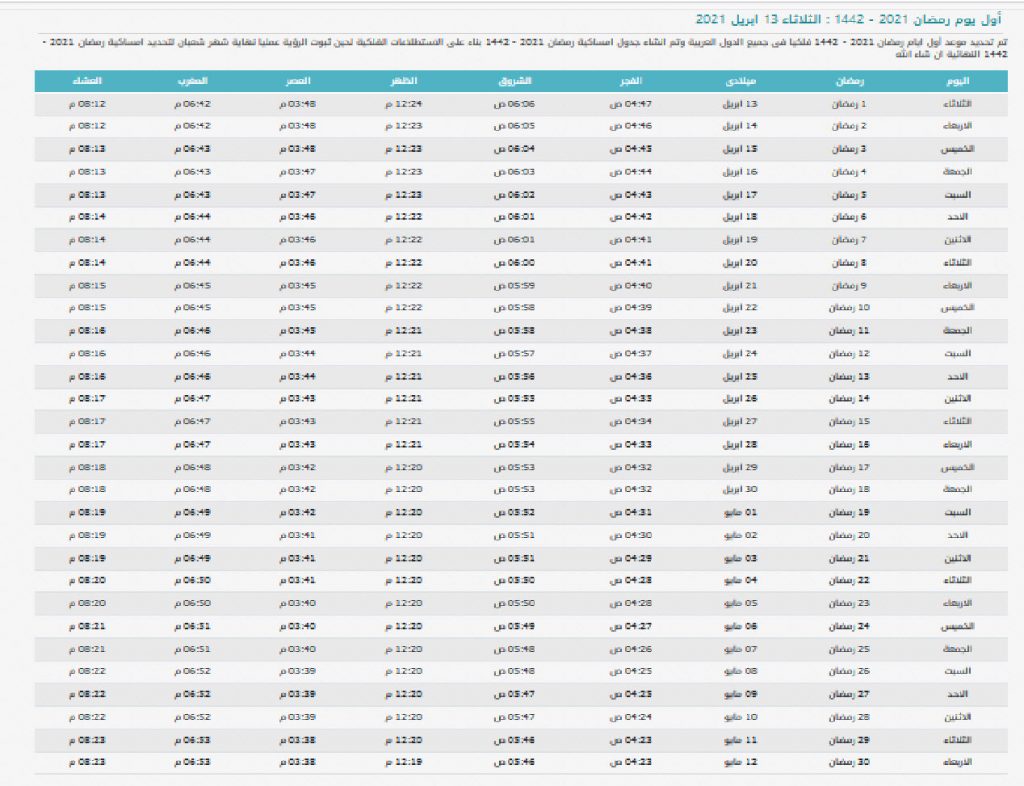The height and width of the screenshot is (786, 1024).
Task: Select the date cell '05 مايو'
Action: click(741, 603)
